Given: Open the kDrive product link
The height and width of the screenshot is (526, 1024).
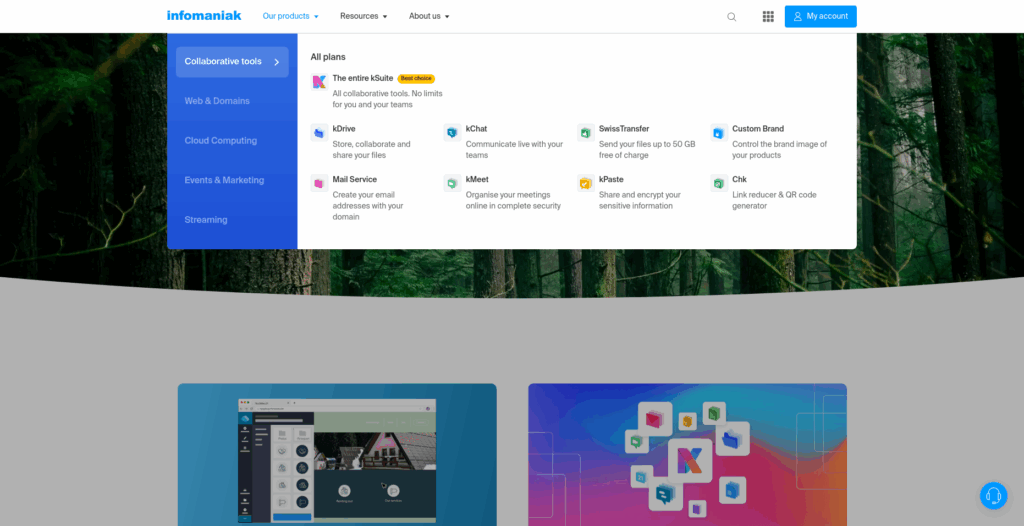Looking at the screenshot, I should (x=344, y=129).
